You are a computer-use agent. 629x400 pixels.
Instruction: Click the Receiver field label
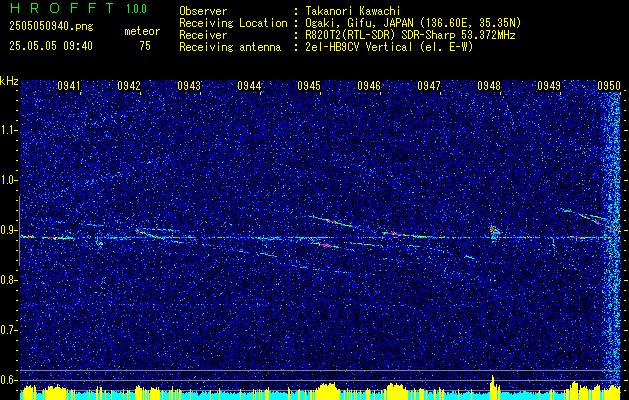pos(203,35)
